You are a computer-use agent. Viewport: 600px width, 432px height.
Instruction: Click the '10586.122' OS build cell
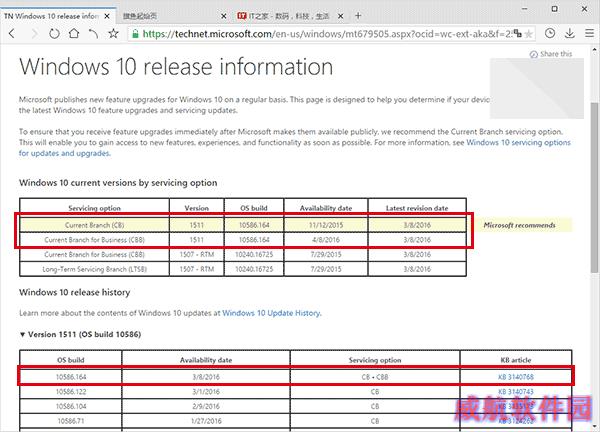71,391
